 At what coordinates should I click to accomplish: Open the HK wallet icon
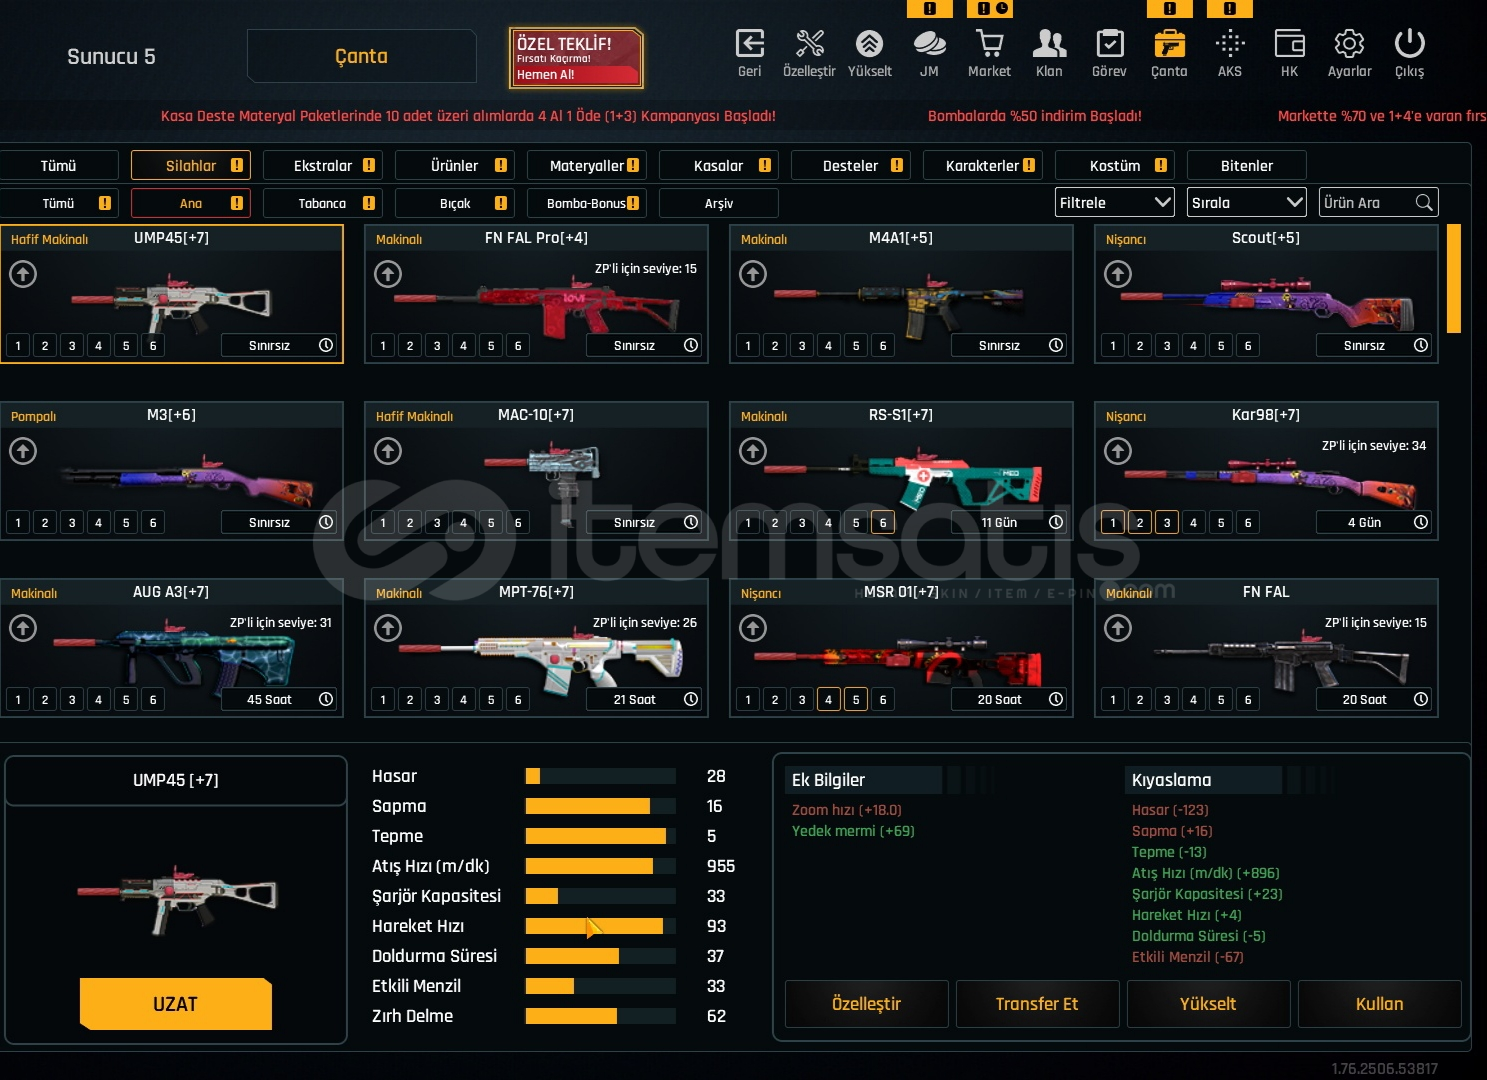[1290, 44]
